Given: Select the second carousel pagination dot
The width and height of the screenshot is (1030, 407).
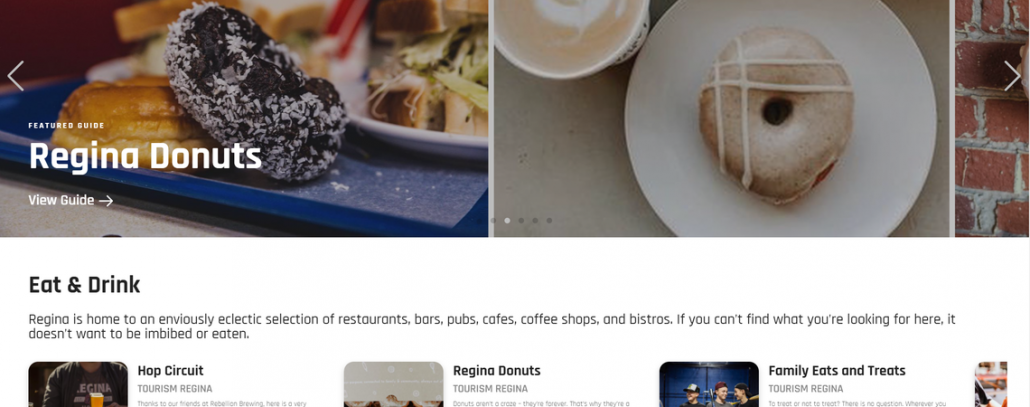Looking at the screenshot, I should click(x=493, y=221).
